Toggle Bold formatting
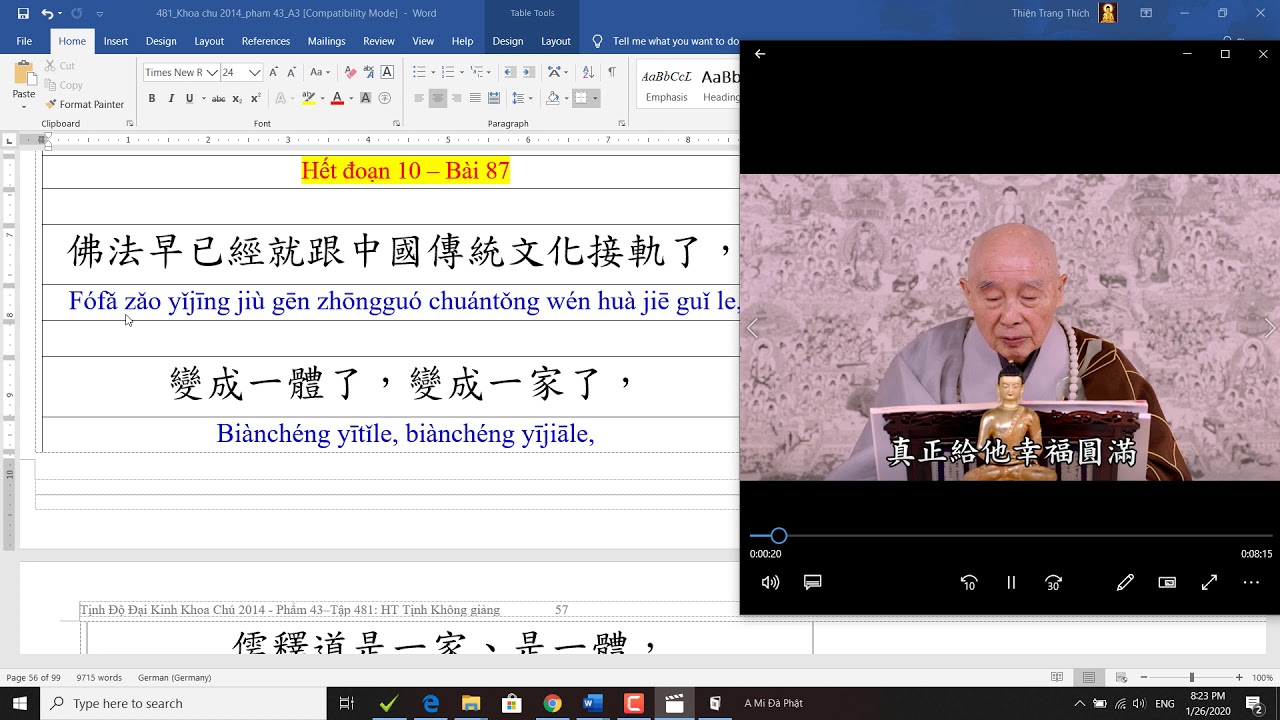This screenshot has height=720, width=1280. pyautogui.click(x=152, y=98)
